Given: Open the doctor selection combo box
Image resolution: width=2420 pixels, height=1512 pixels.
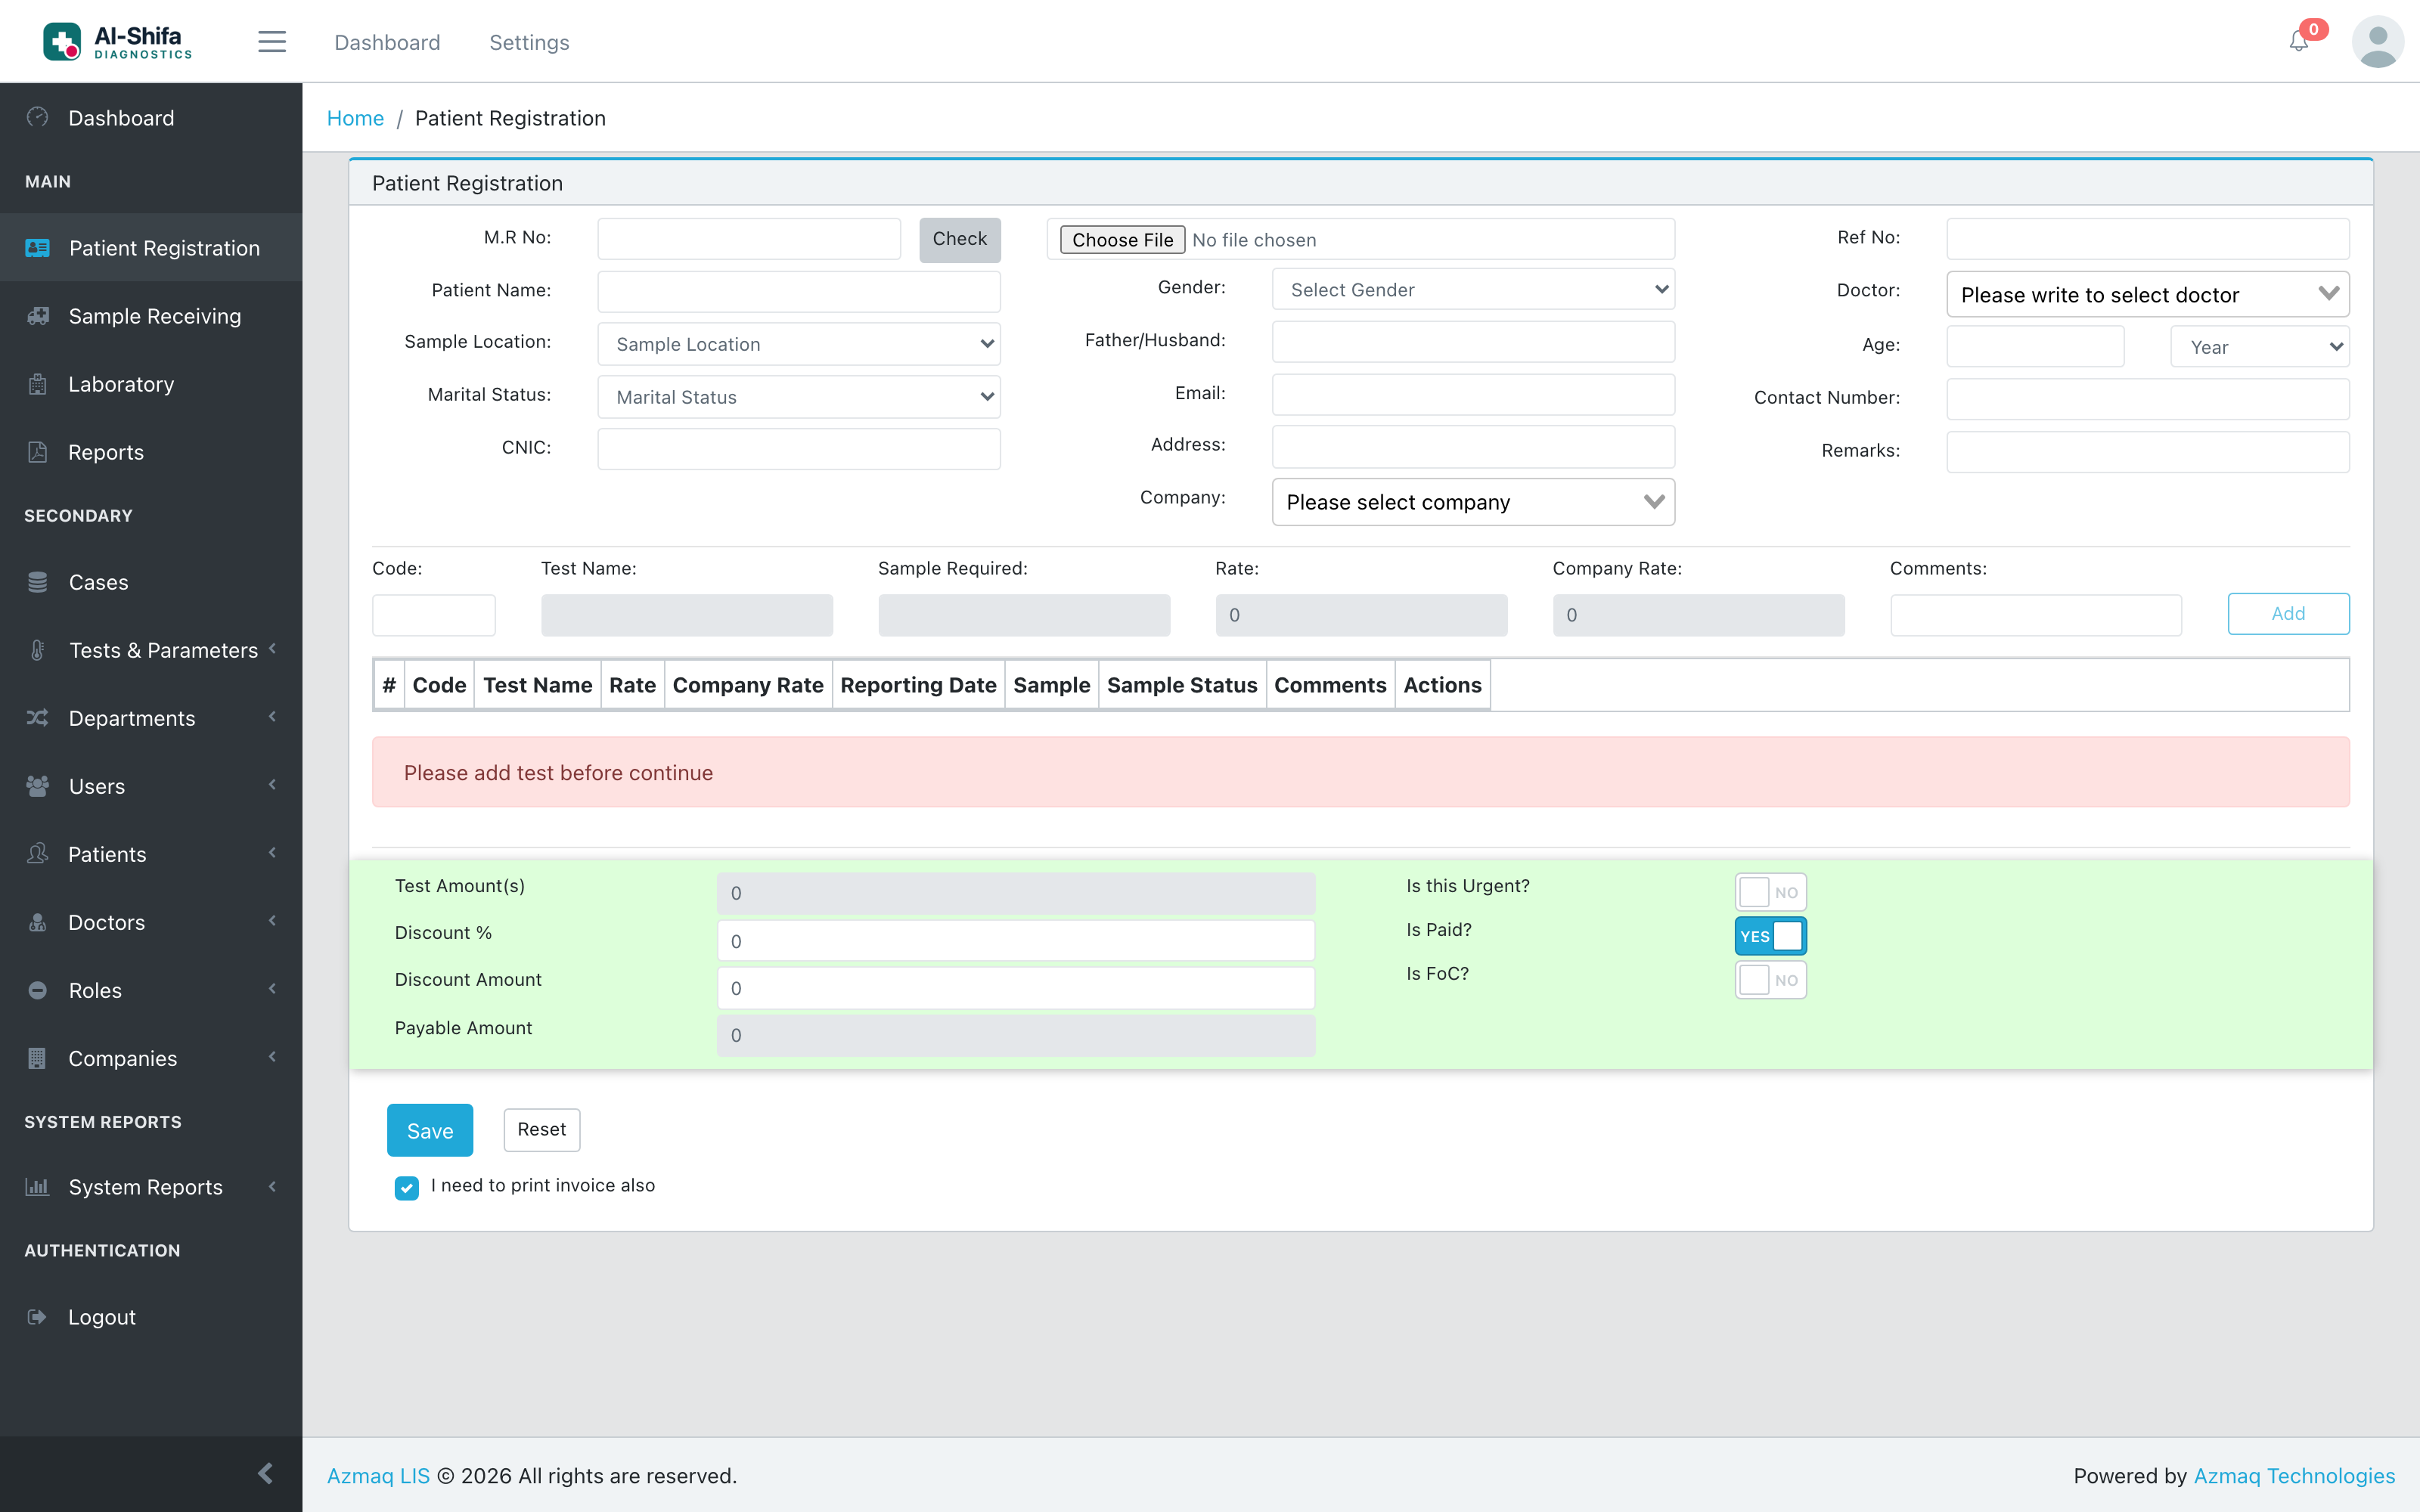Looking at the screenshot, I should click(2147, 295).
